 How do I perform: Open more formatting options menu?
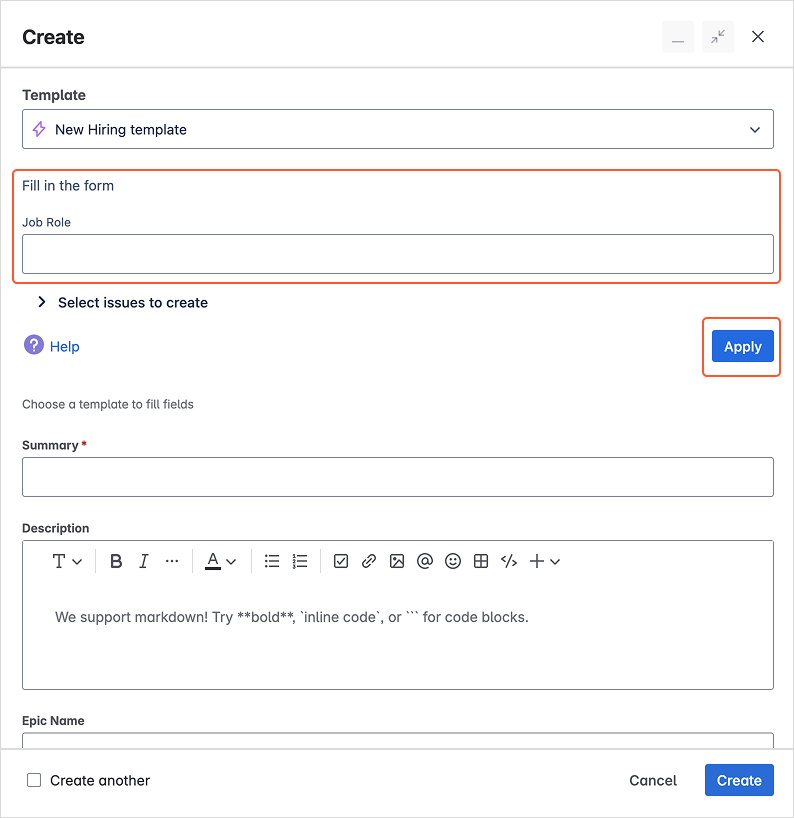172,561
